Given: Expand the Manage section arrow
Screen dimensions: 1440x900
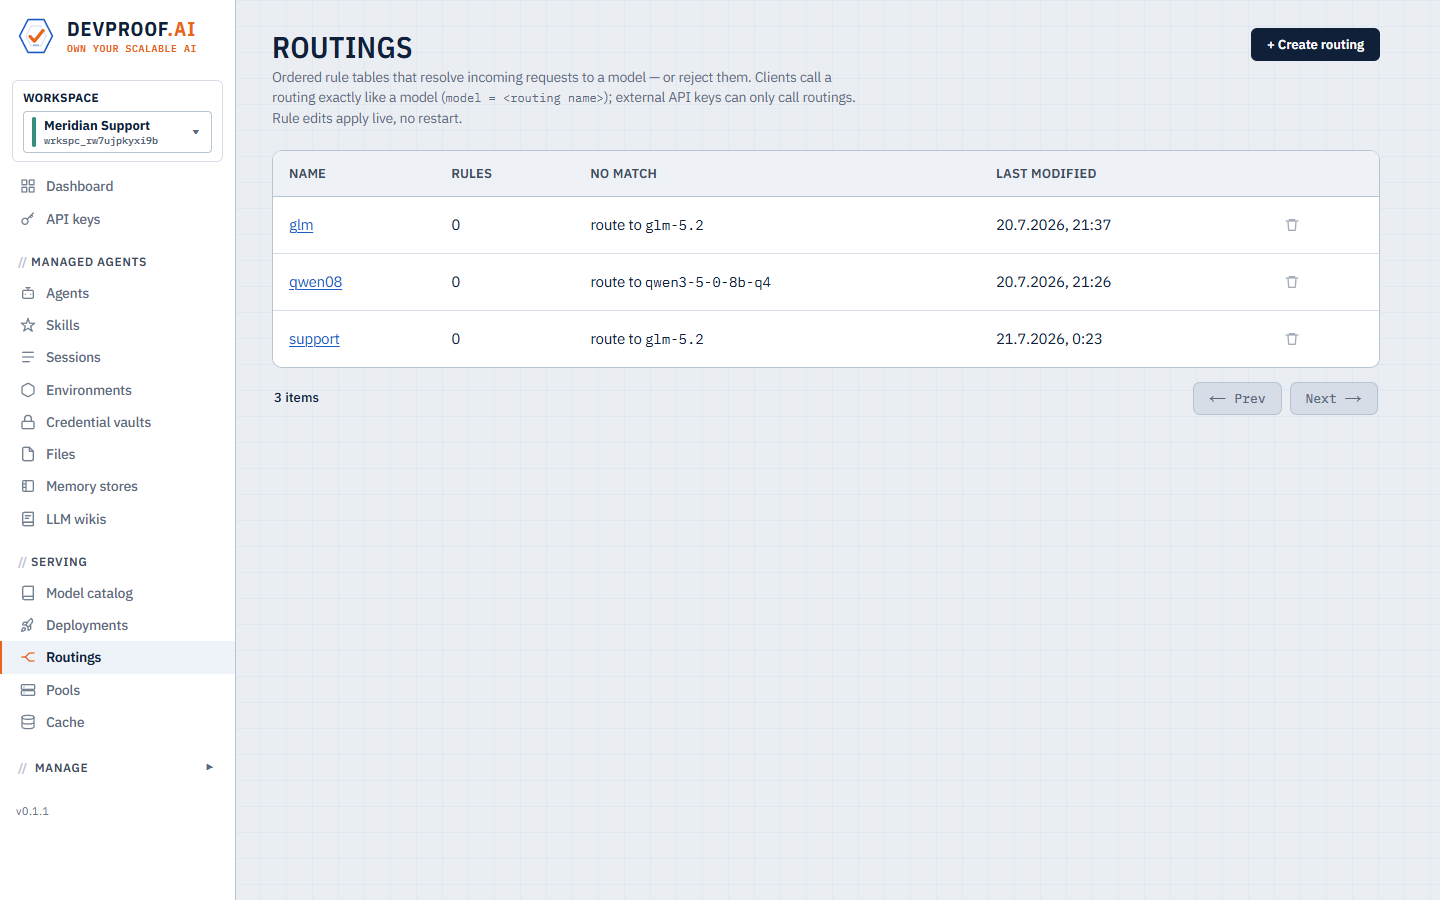Looking at the screenshot, I should pos(209,768).
